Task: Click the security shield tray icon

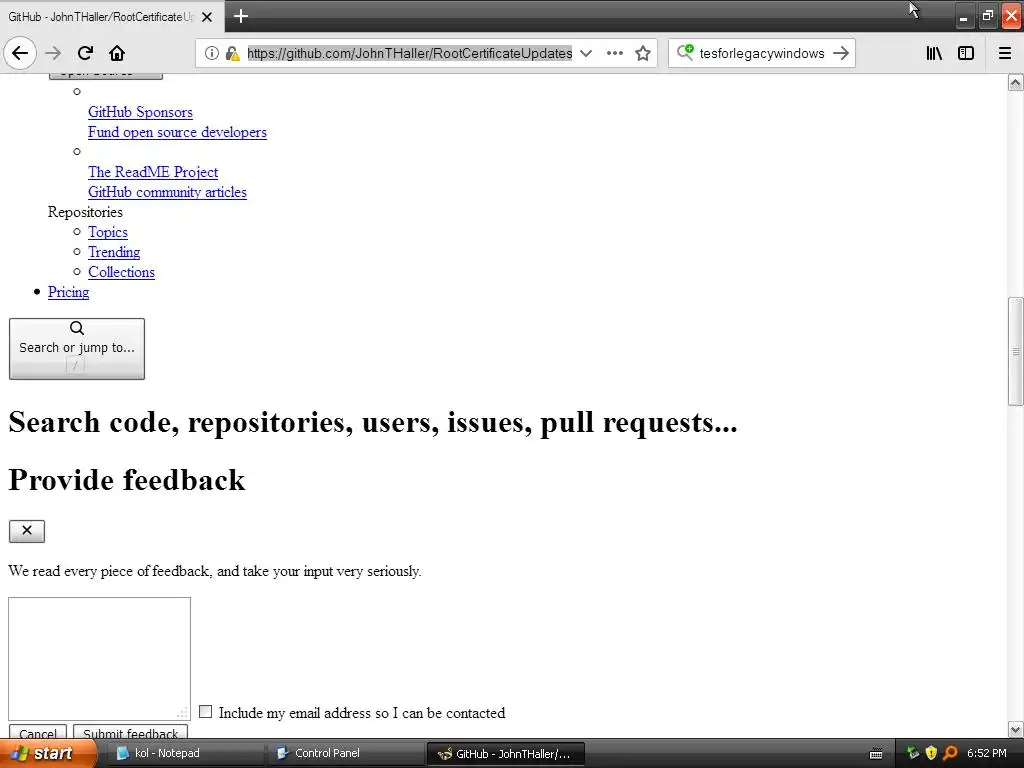Action: point(931,753)
